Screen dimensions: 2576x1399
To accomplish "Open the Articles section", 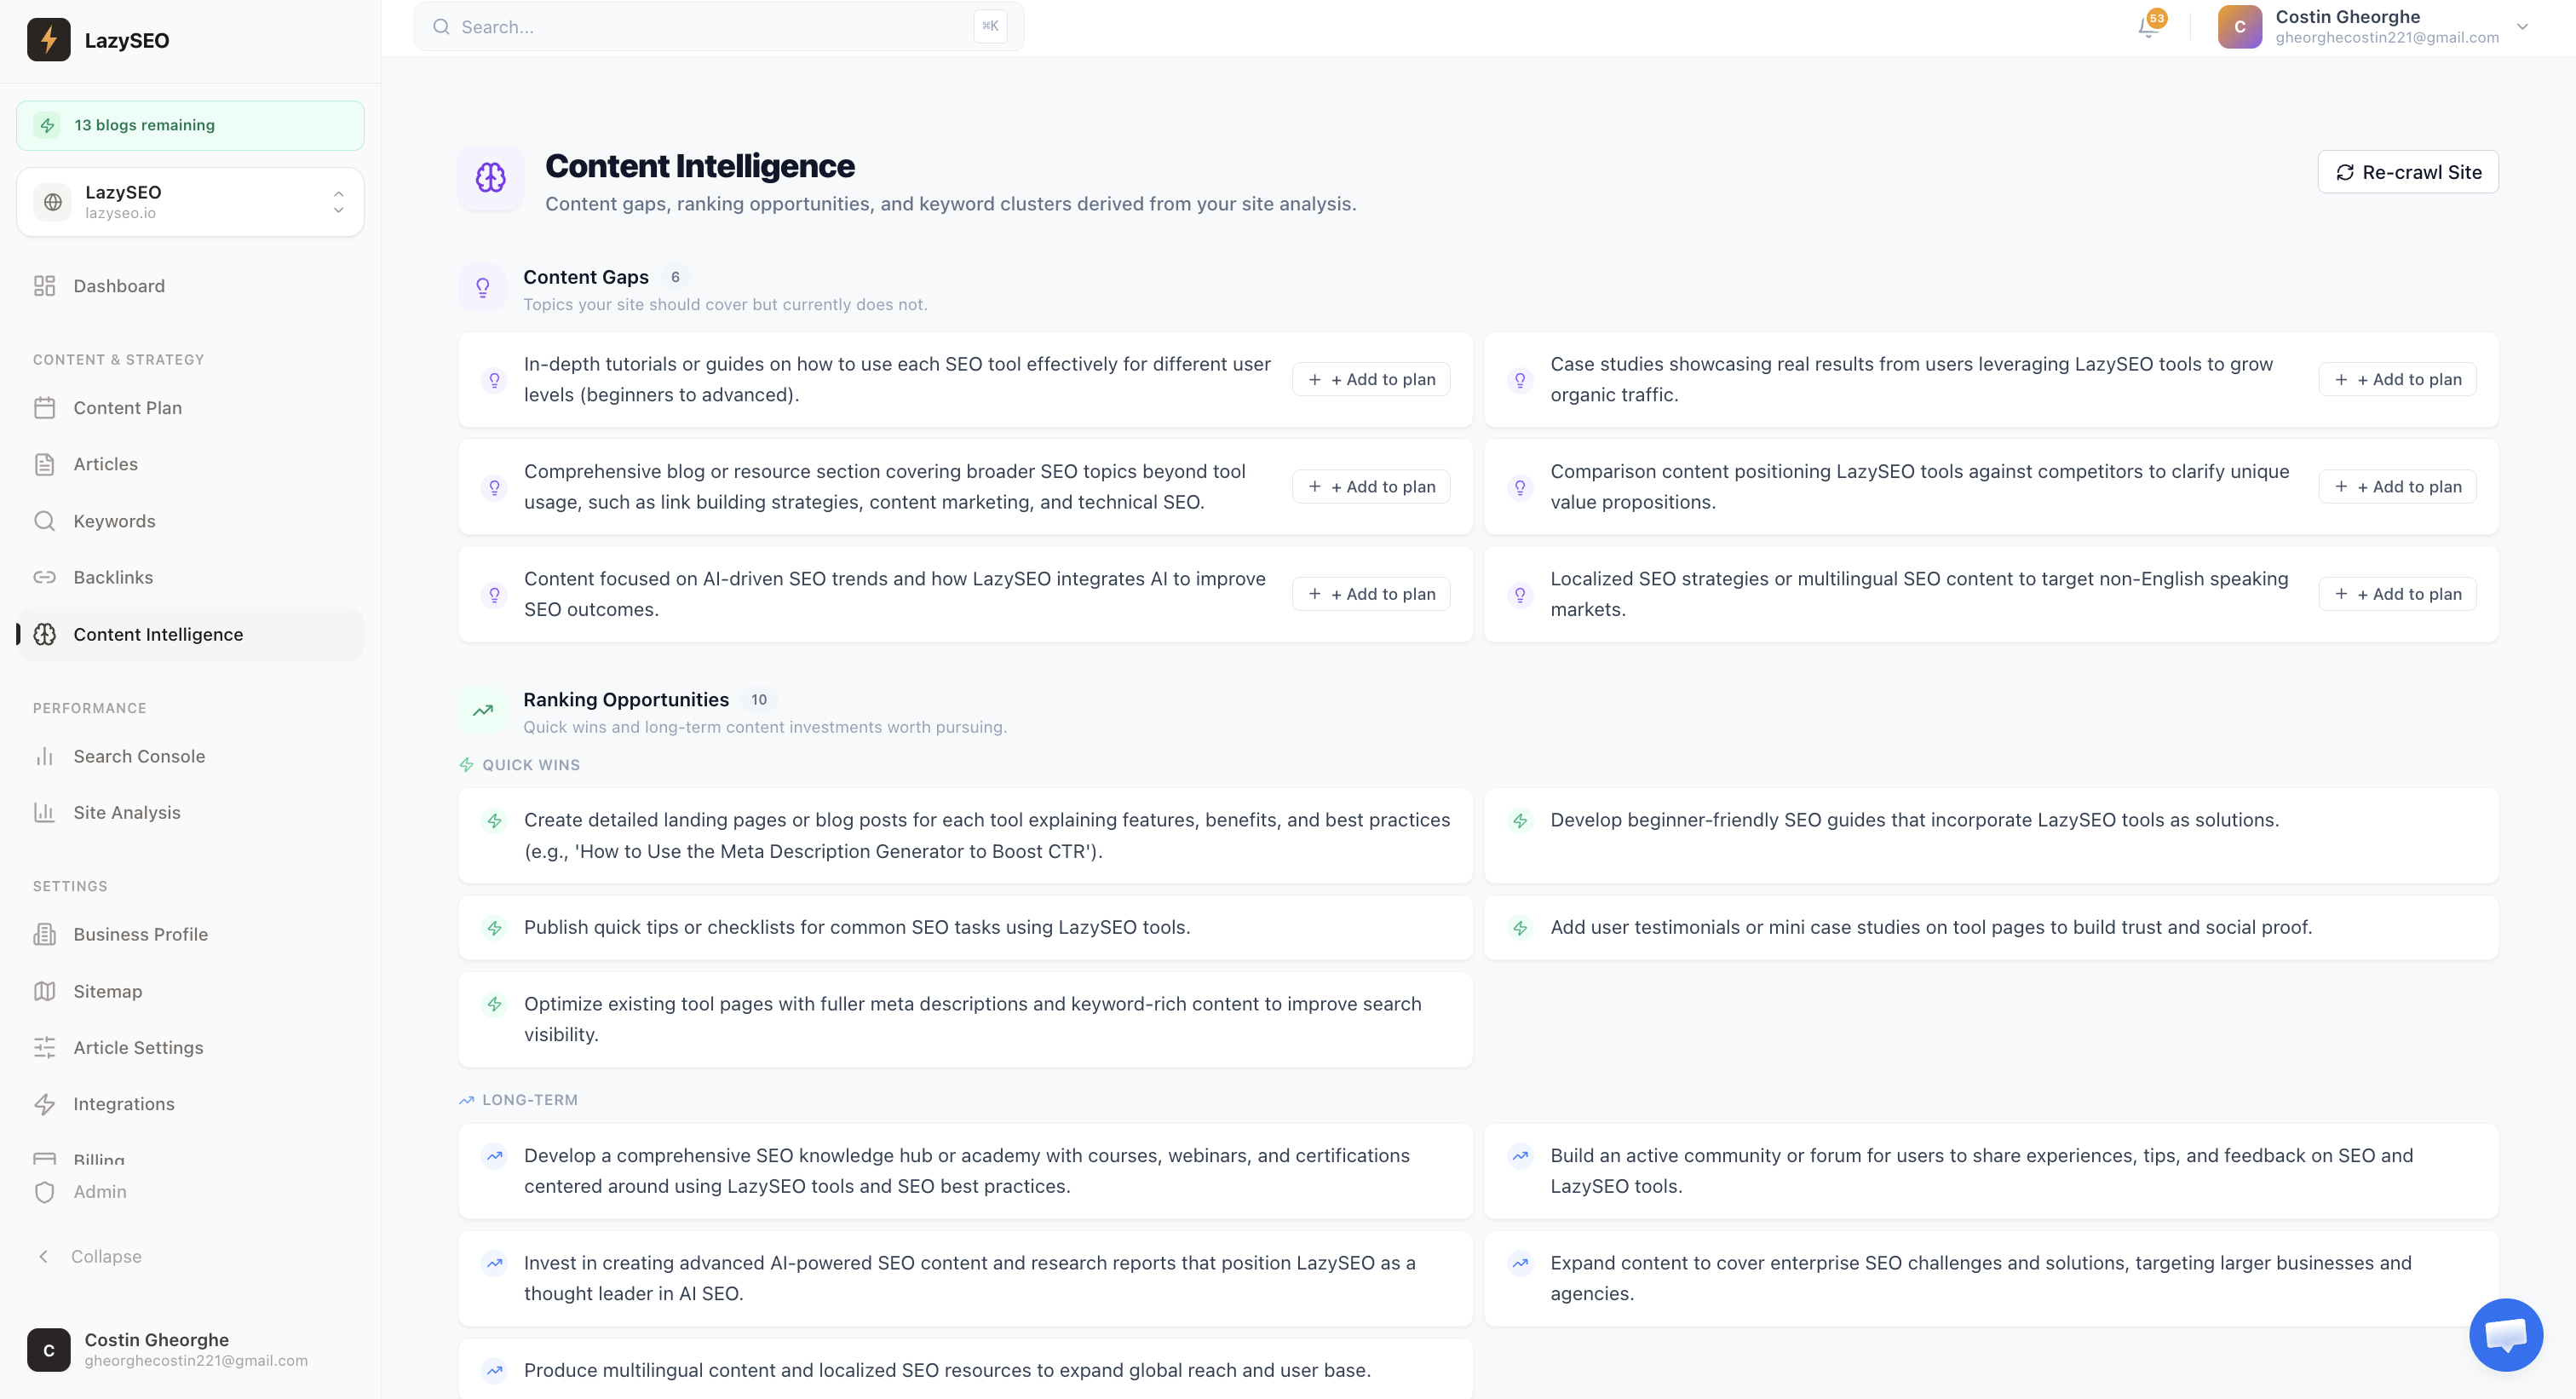I will pos(190,464).
